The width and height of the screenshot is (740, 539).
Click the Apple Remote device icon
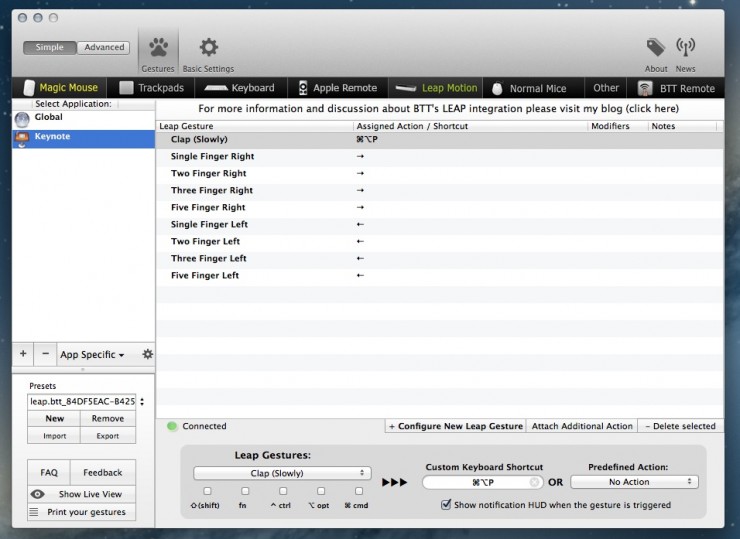(x=303, y=88)
